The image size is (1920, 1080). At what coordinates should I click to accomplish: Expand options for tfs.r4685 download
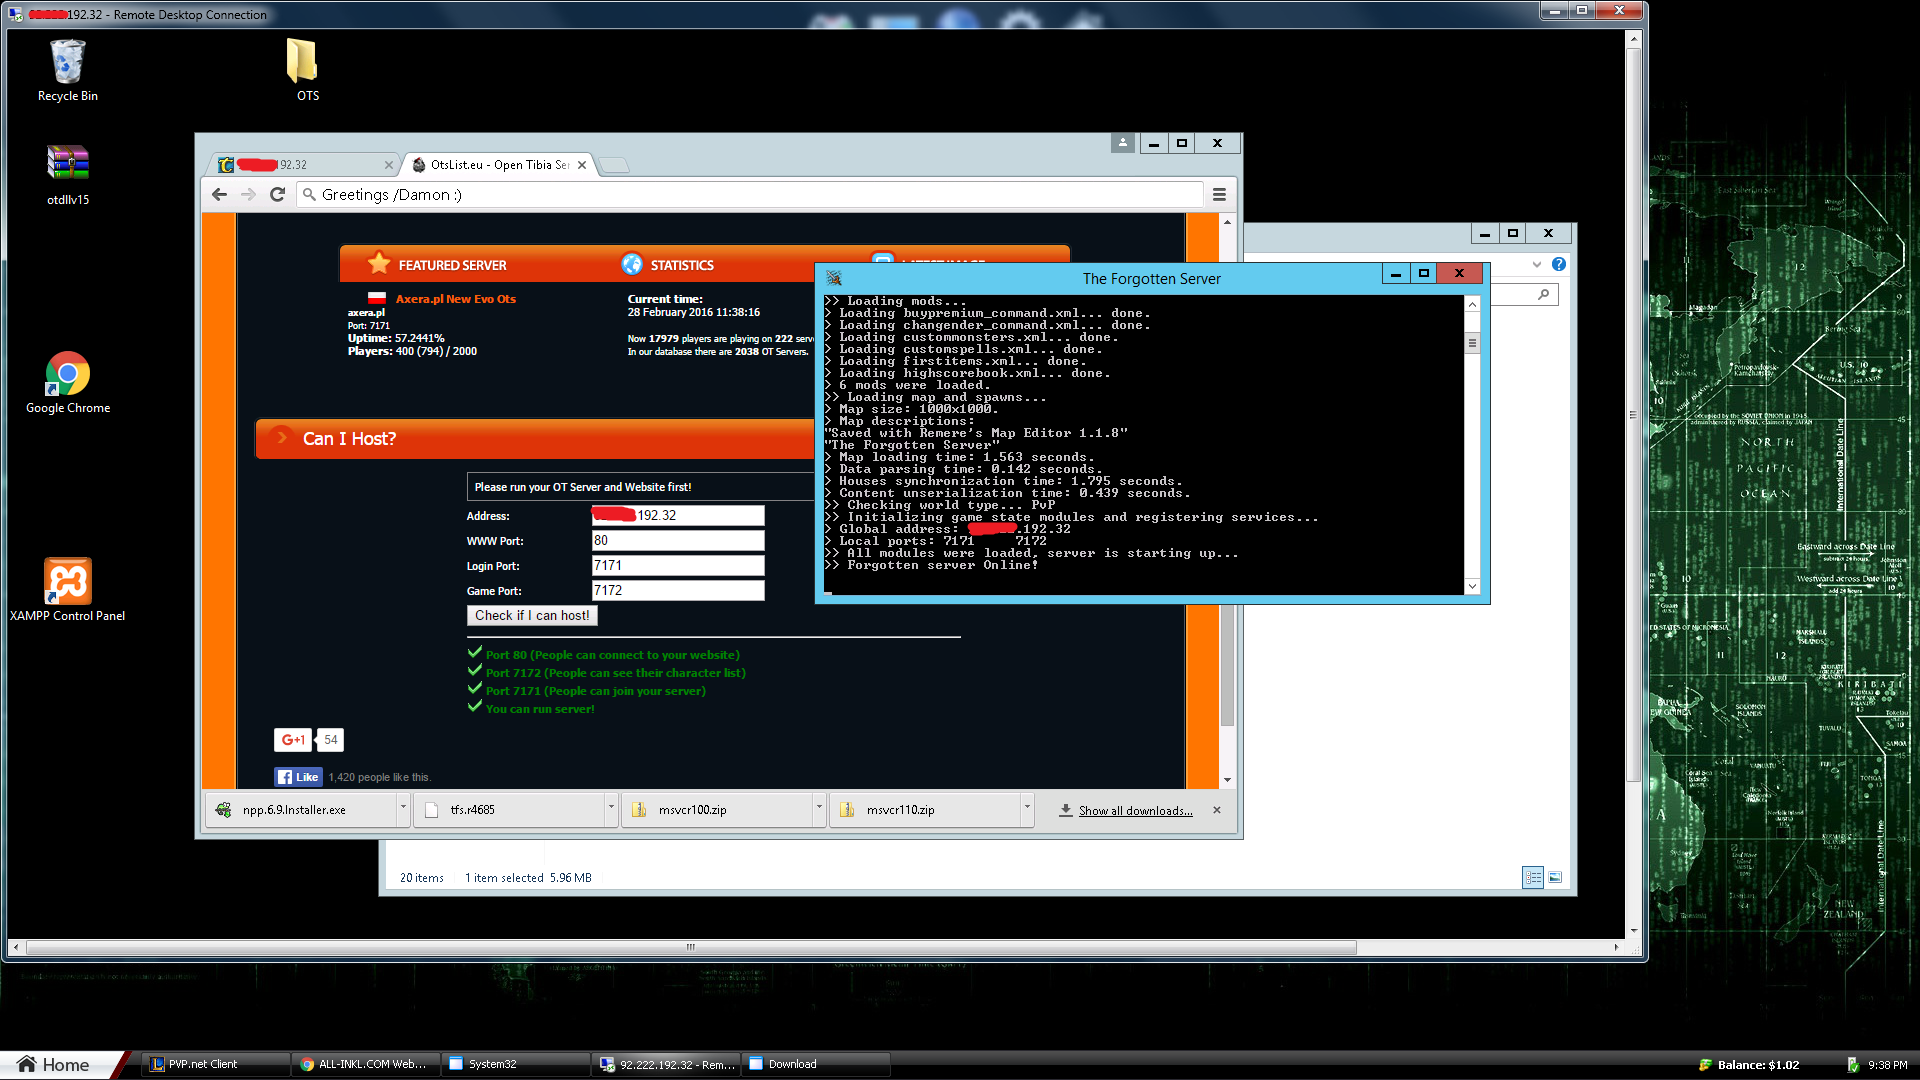(611, 807)
